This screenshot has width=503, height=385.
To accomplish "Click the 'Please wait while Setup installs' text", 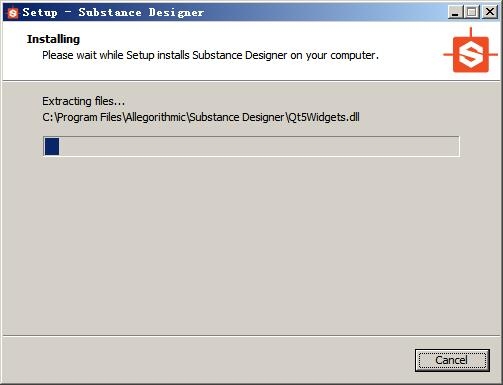I will tap(115, 55).
